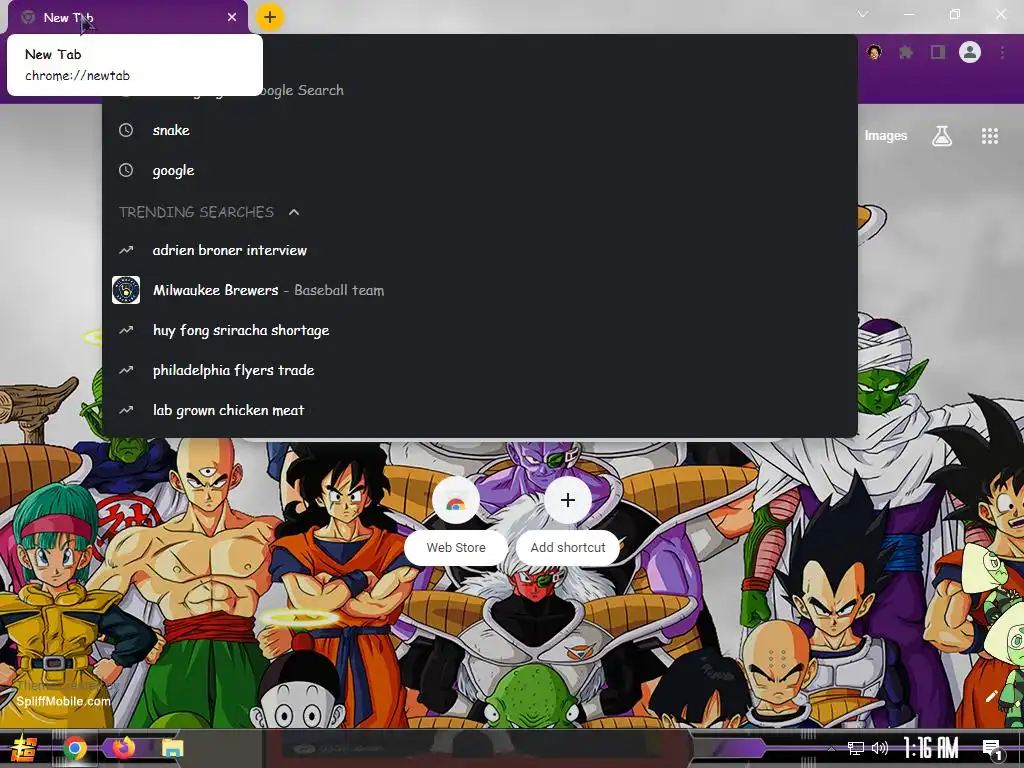Choose 'adrien broner interview' trending search
The height and width of the screenshot is (768, 1024).
480,250
